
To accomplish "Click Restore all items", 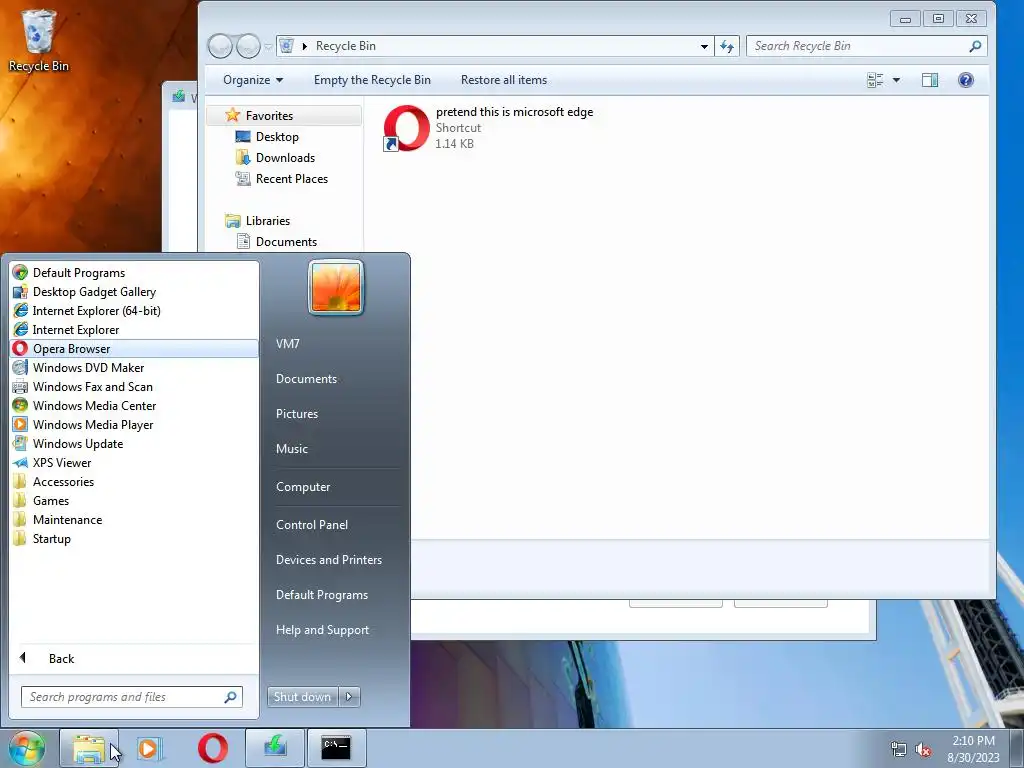I will coord(504,80).
